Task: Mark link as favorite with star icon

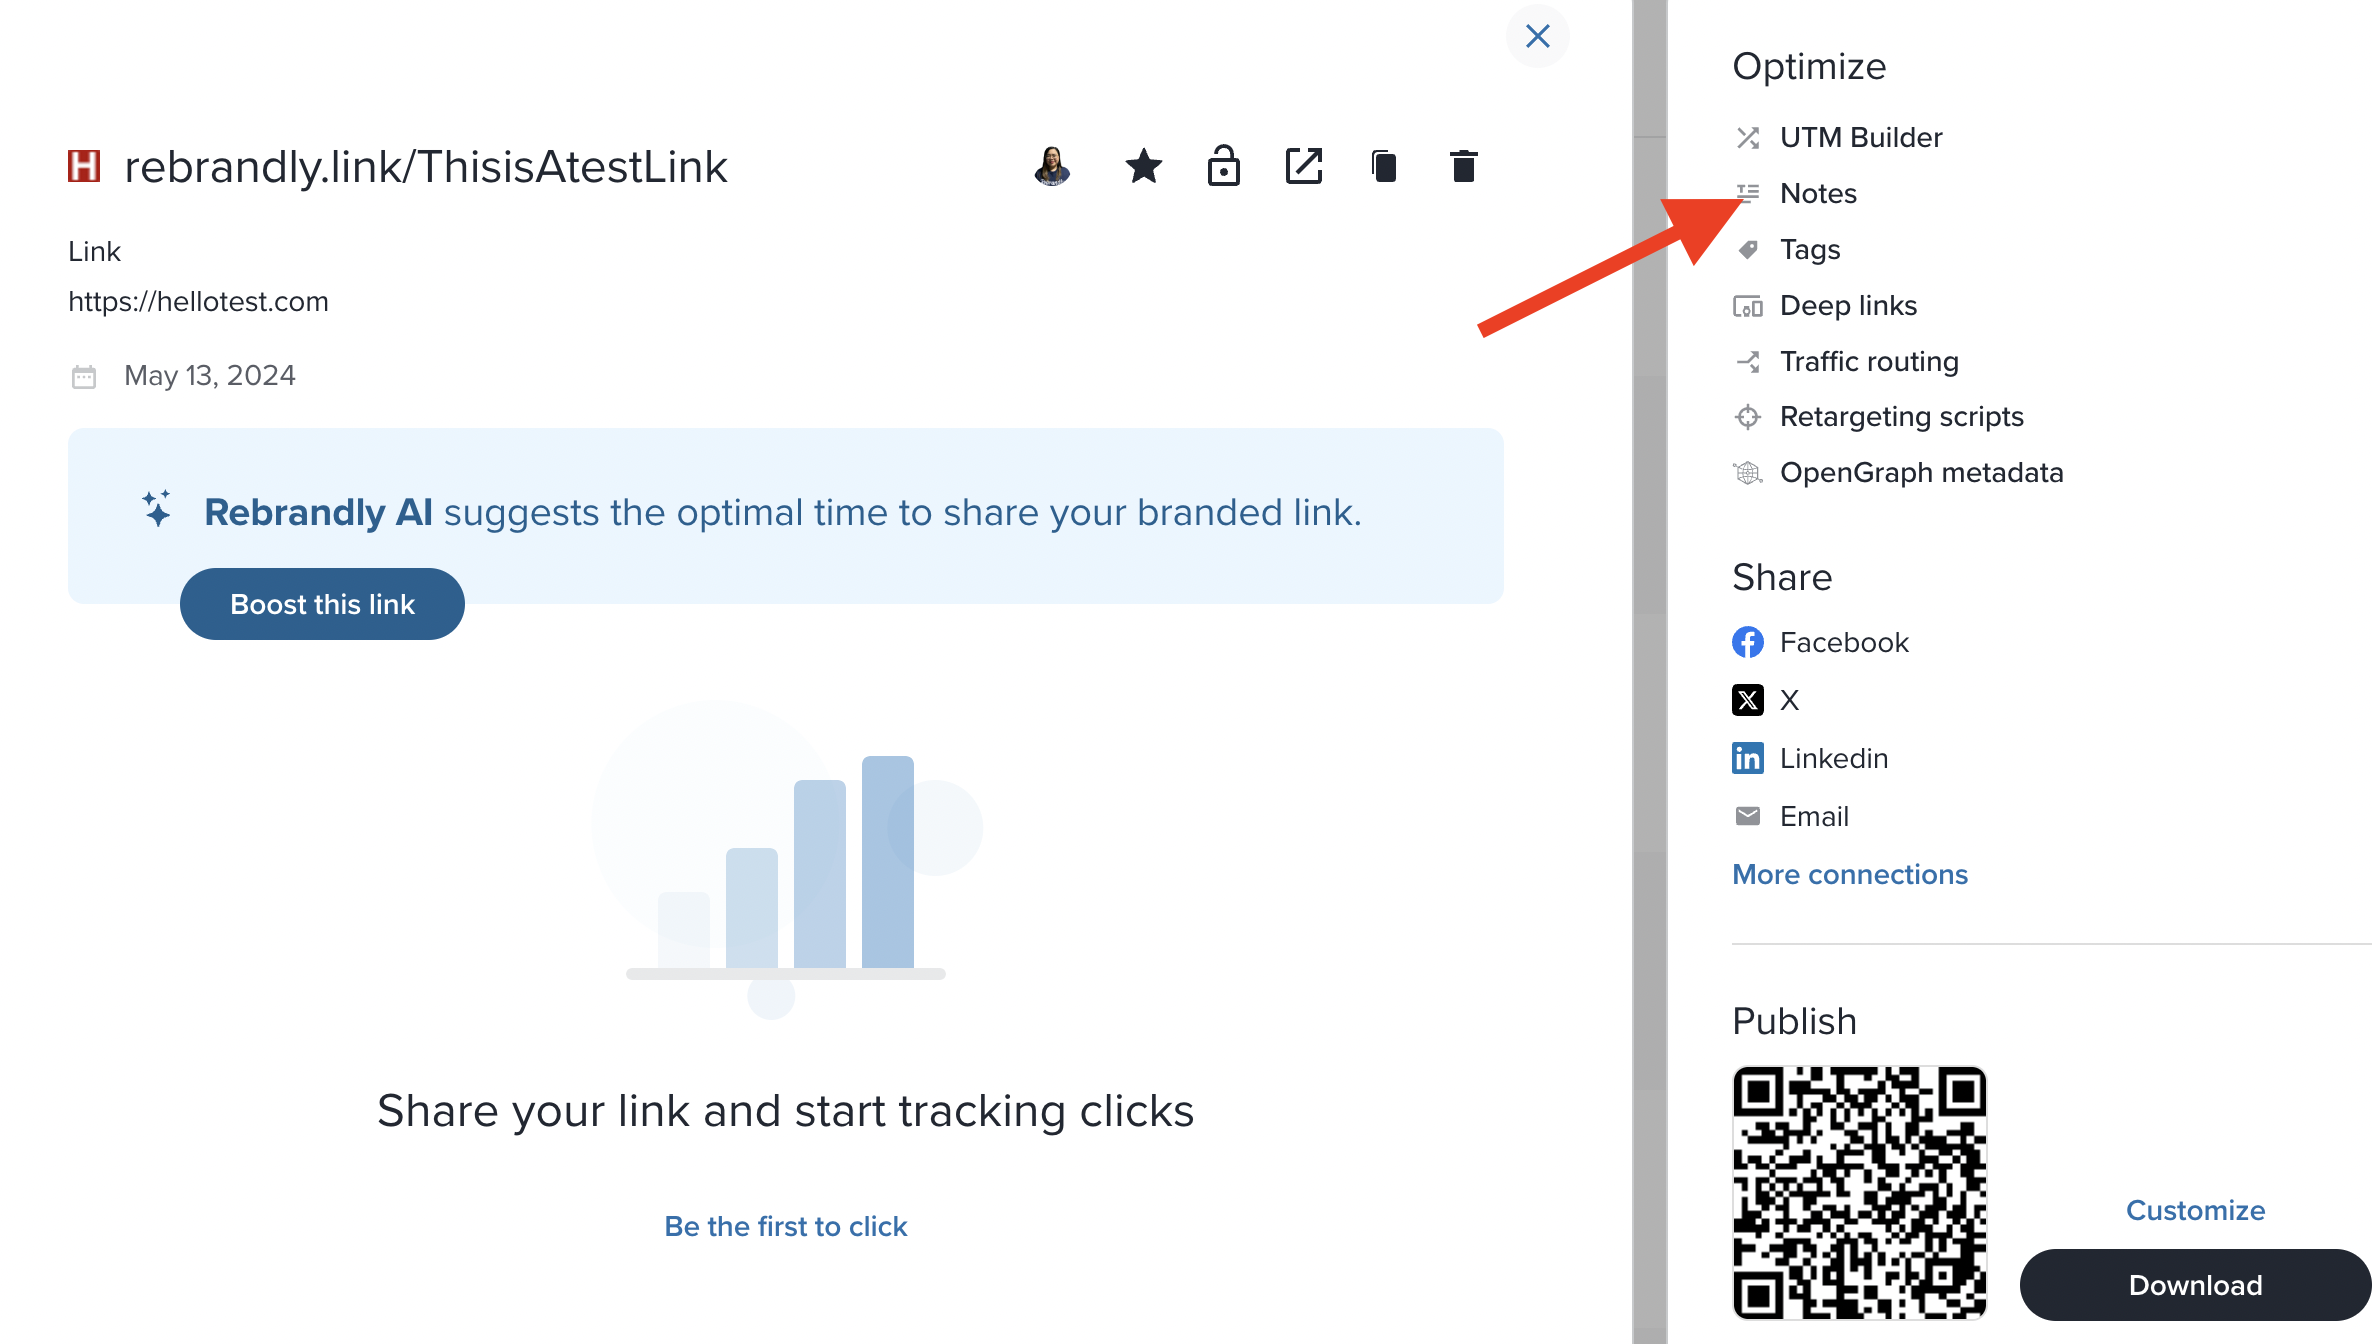Action: pyautogui.click(x=1143, y=166)
